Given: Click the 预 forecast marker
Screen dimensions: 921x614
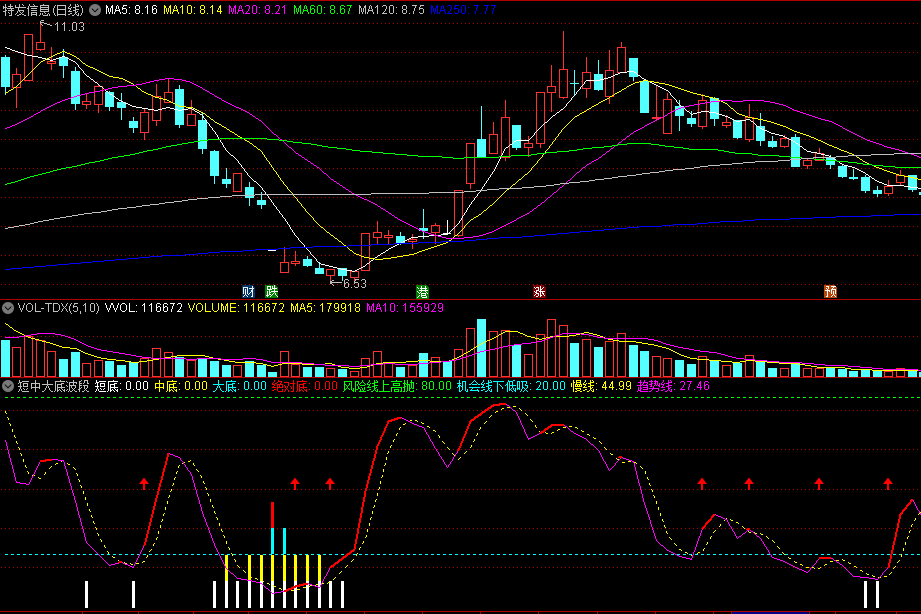Looking at the screenshot, I should tap(831, 291).
